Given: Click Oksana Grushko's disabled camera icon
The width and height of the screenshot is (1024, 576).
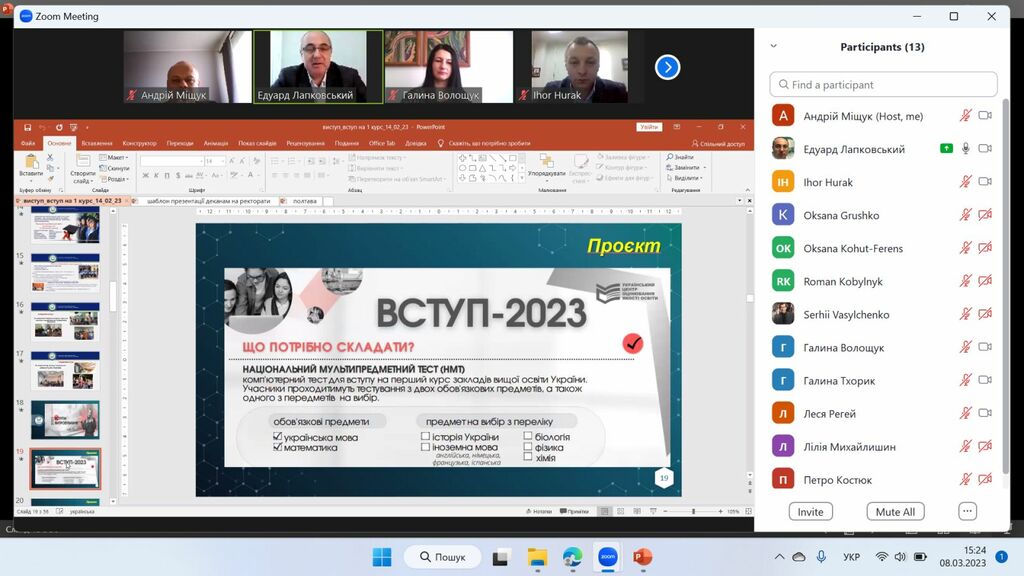Looking at the screenshot, I should click(x=985, y=215).
